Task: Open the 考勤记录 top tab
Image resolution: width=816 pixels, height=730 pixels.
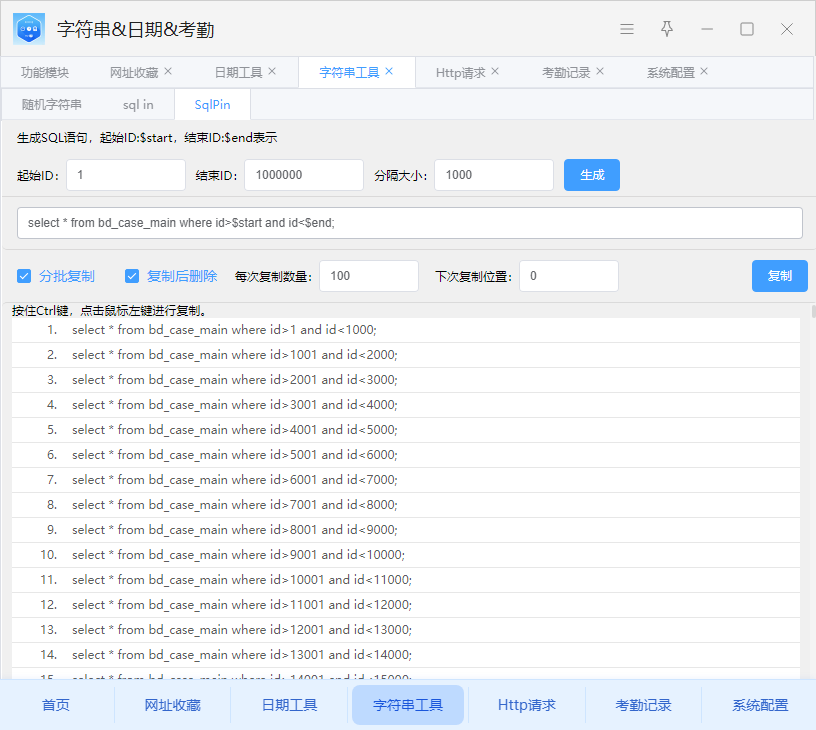Action: pos(566,72)
